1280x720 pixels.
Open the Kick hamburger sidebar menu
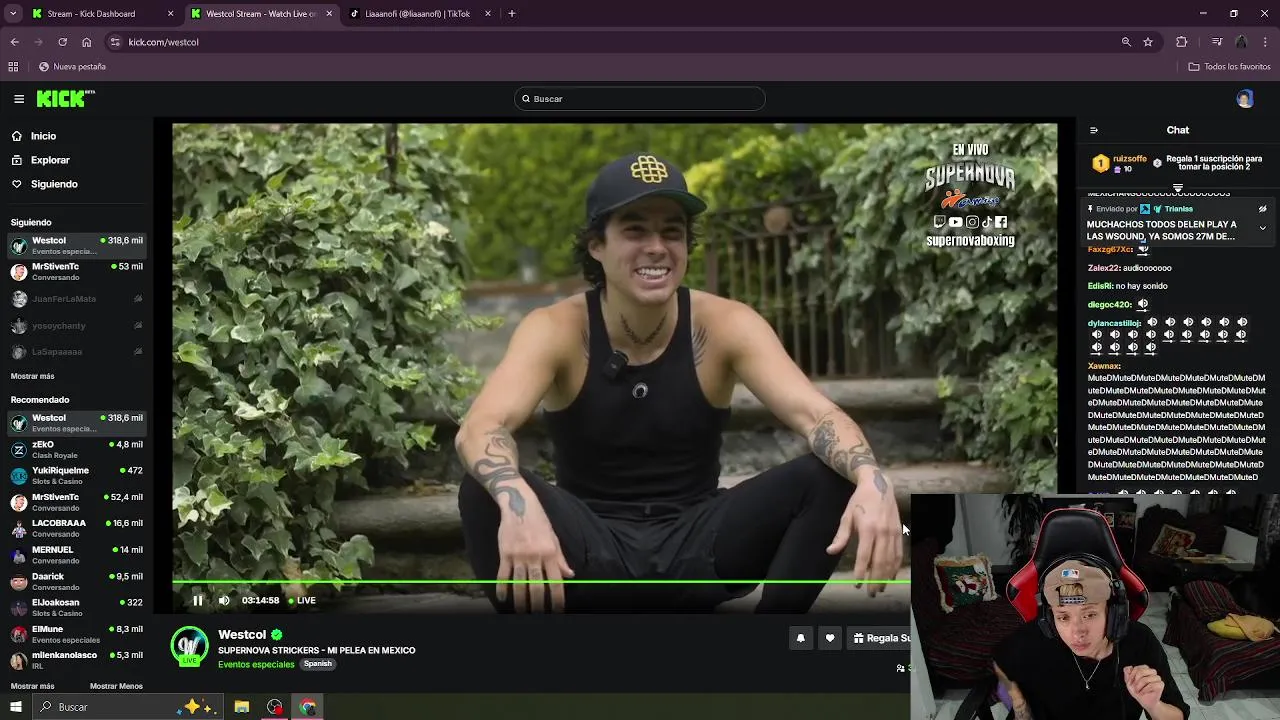(19, 99)
